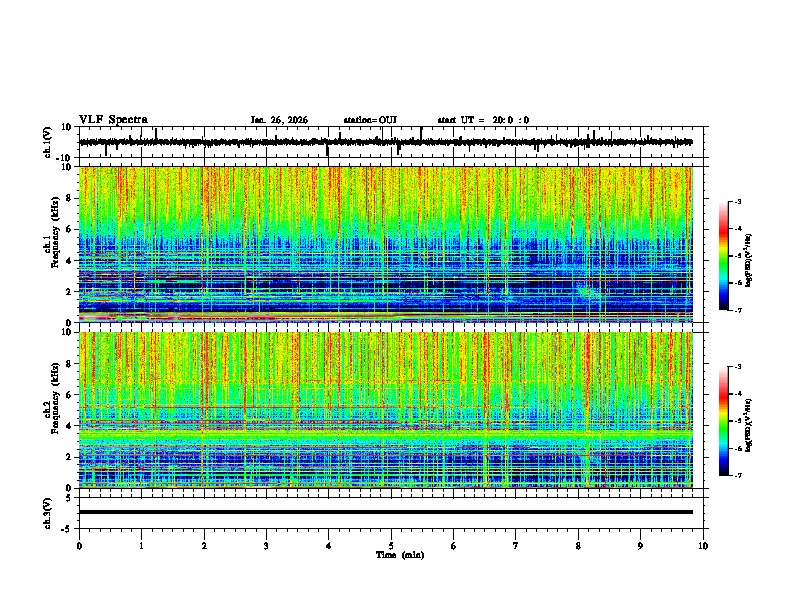792x612 pixels.
Task: Click the ch.1 spectrogram color scale bar
Action: point(724,256)
